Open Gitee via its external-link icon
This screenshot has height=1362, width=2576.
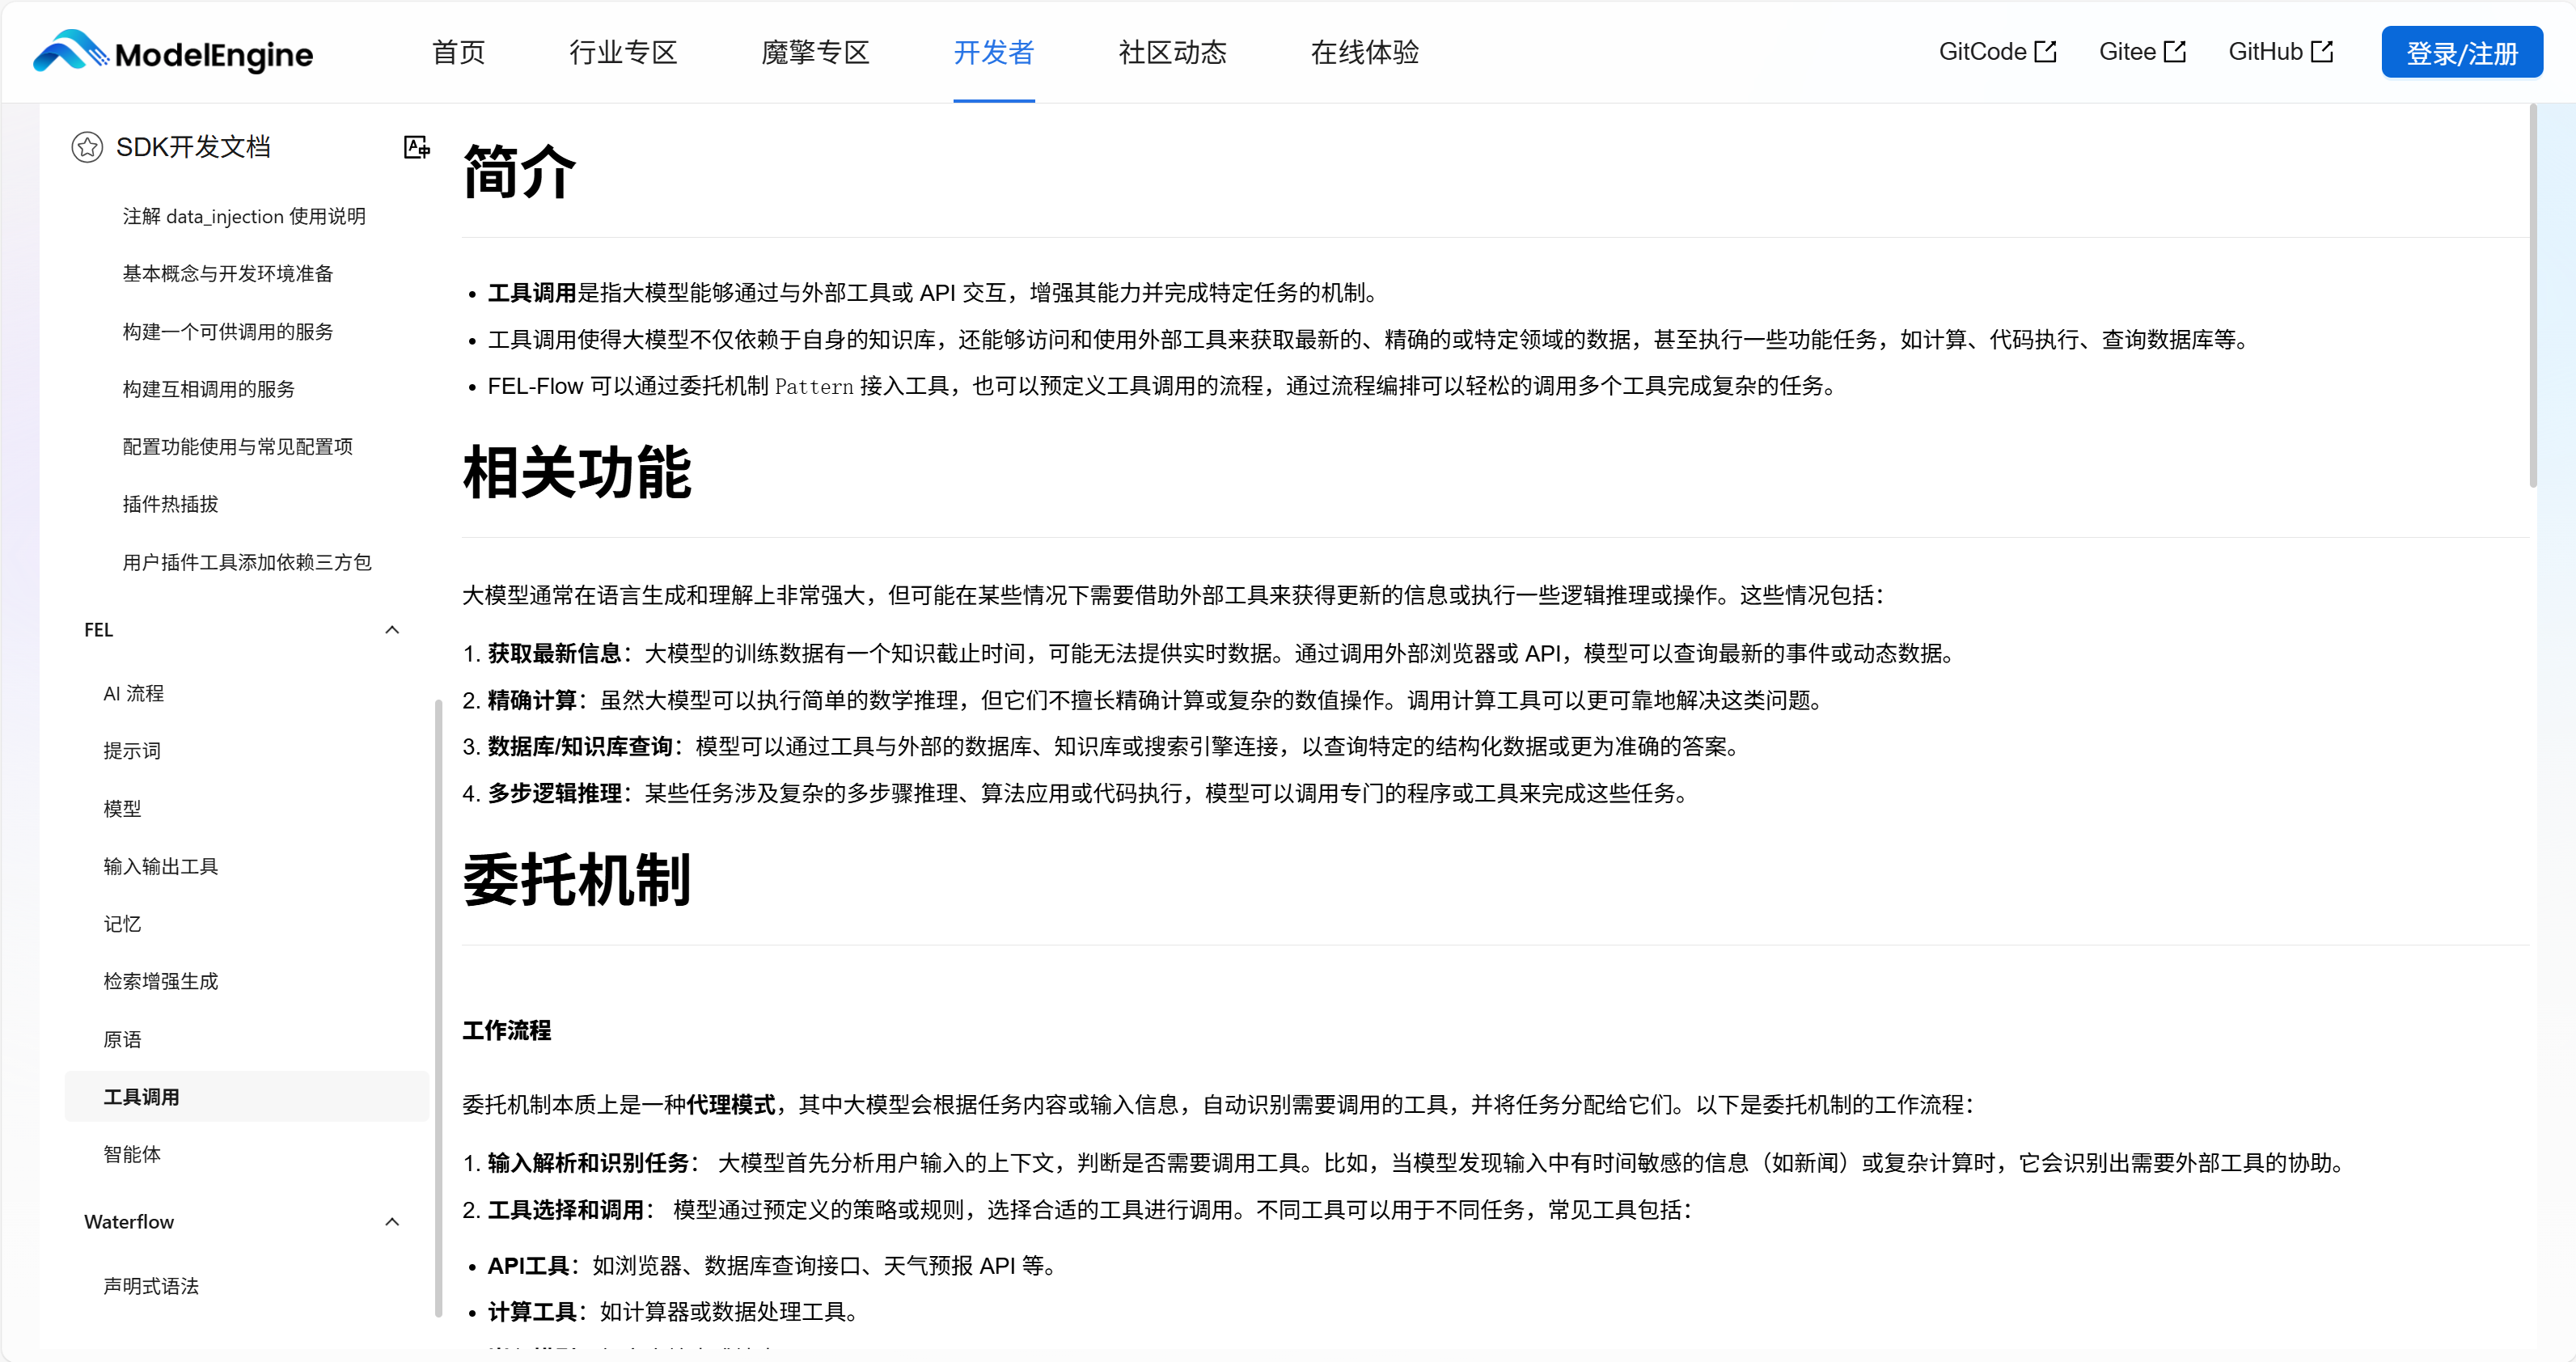[2176, 50]
